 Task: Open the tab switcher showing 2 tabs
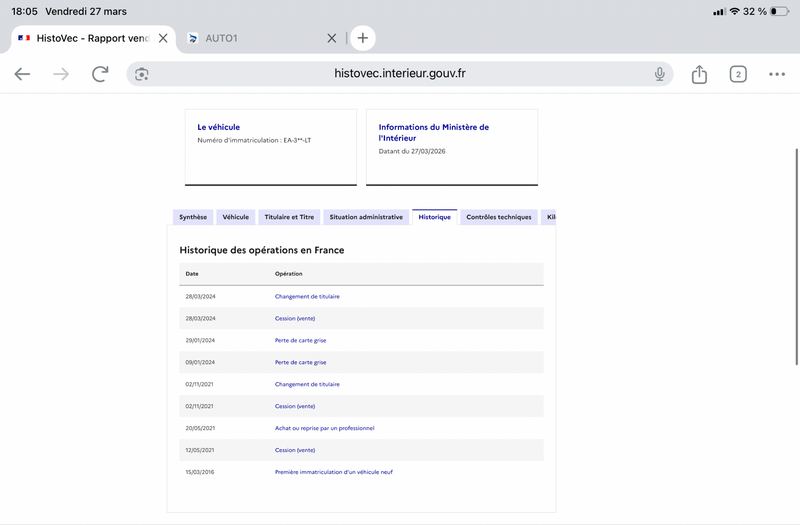coord(738,74)
